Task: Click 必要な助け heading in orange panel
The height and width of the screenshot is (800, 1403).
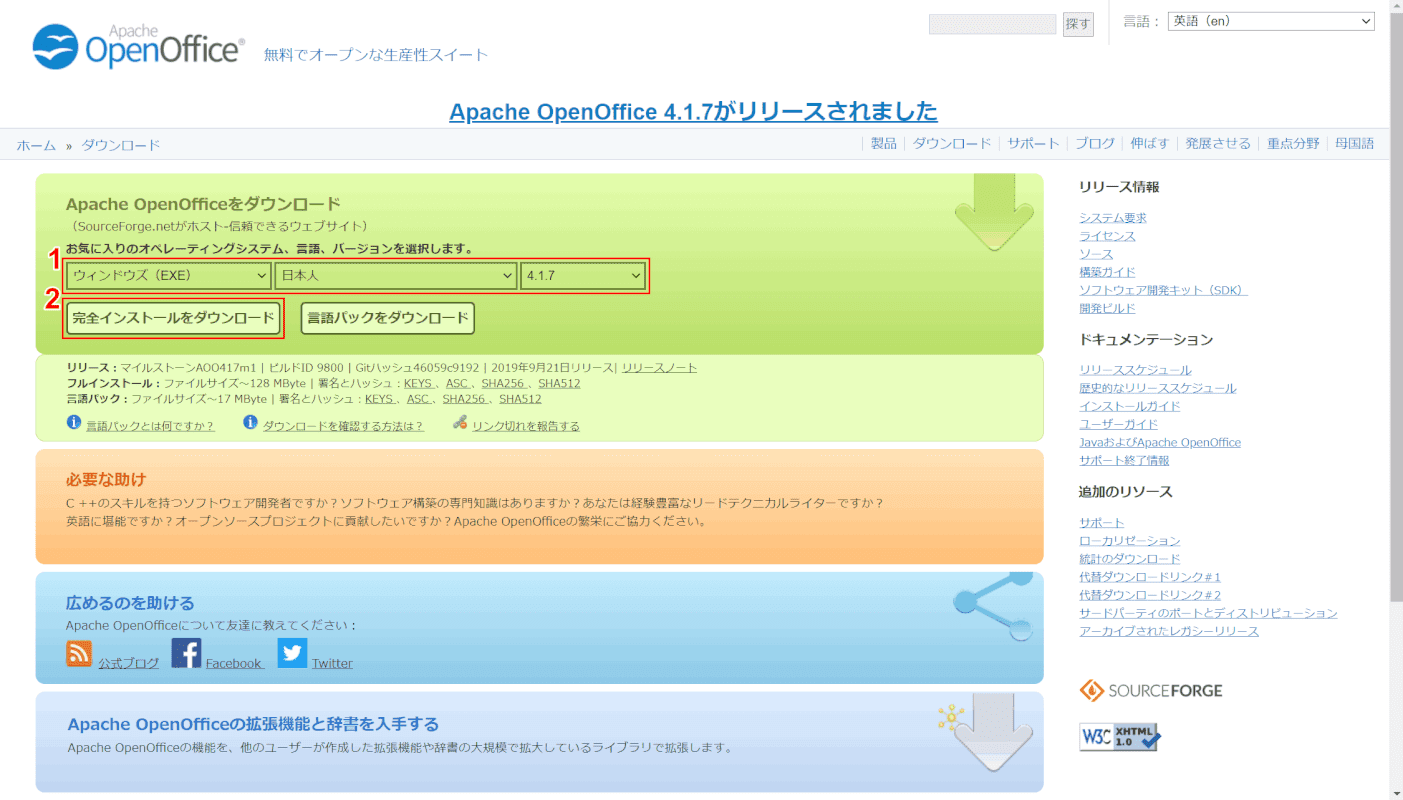Action: (x=106, y=479)
